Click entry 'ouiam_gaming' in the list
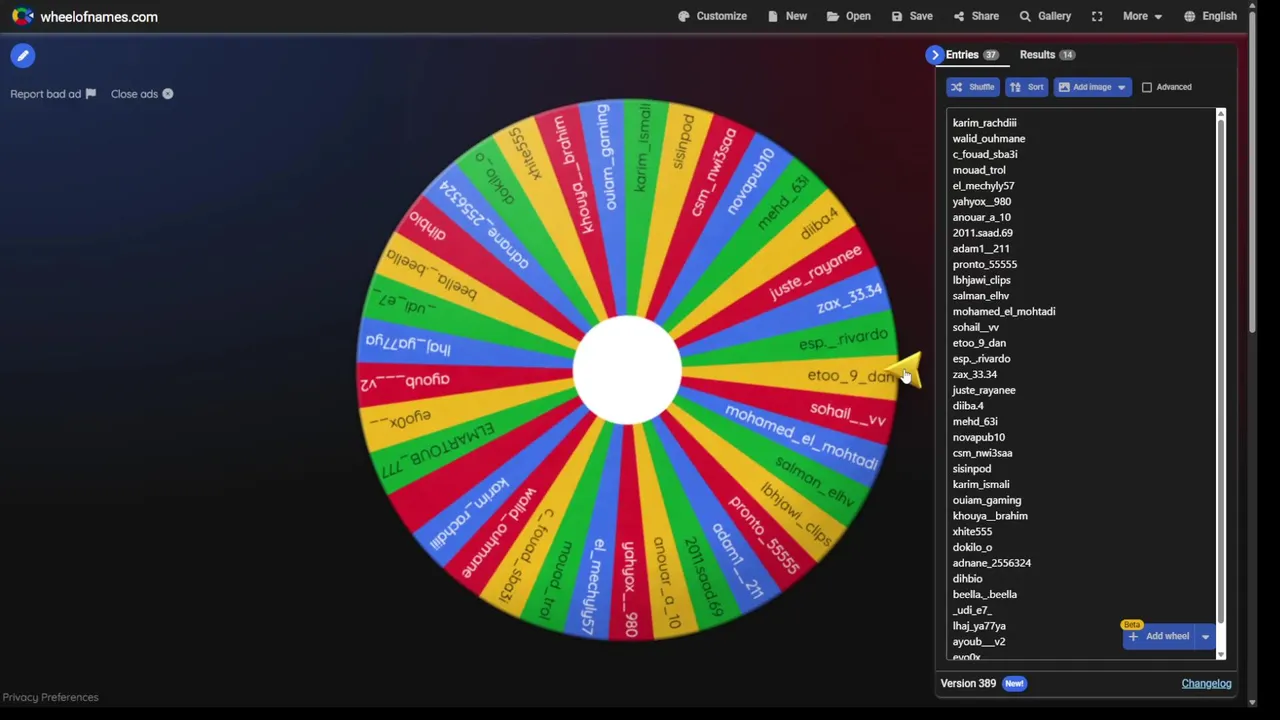 pyautogui.click(x=986, y=501)
